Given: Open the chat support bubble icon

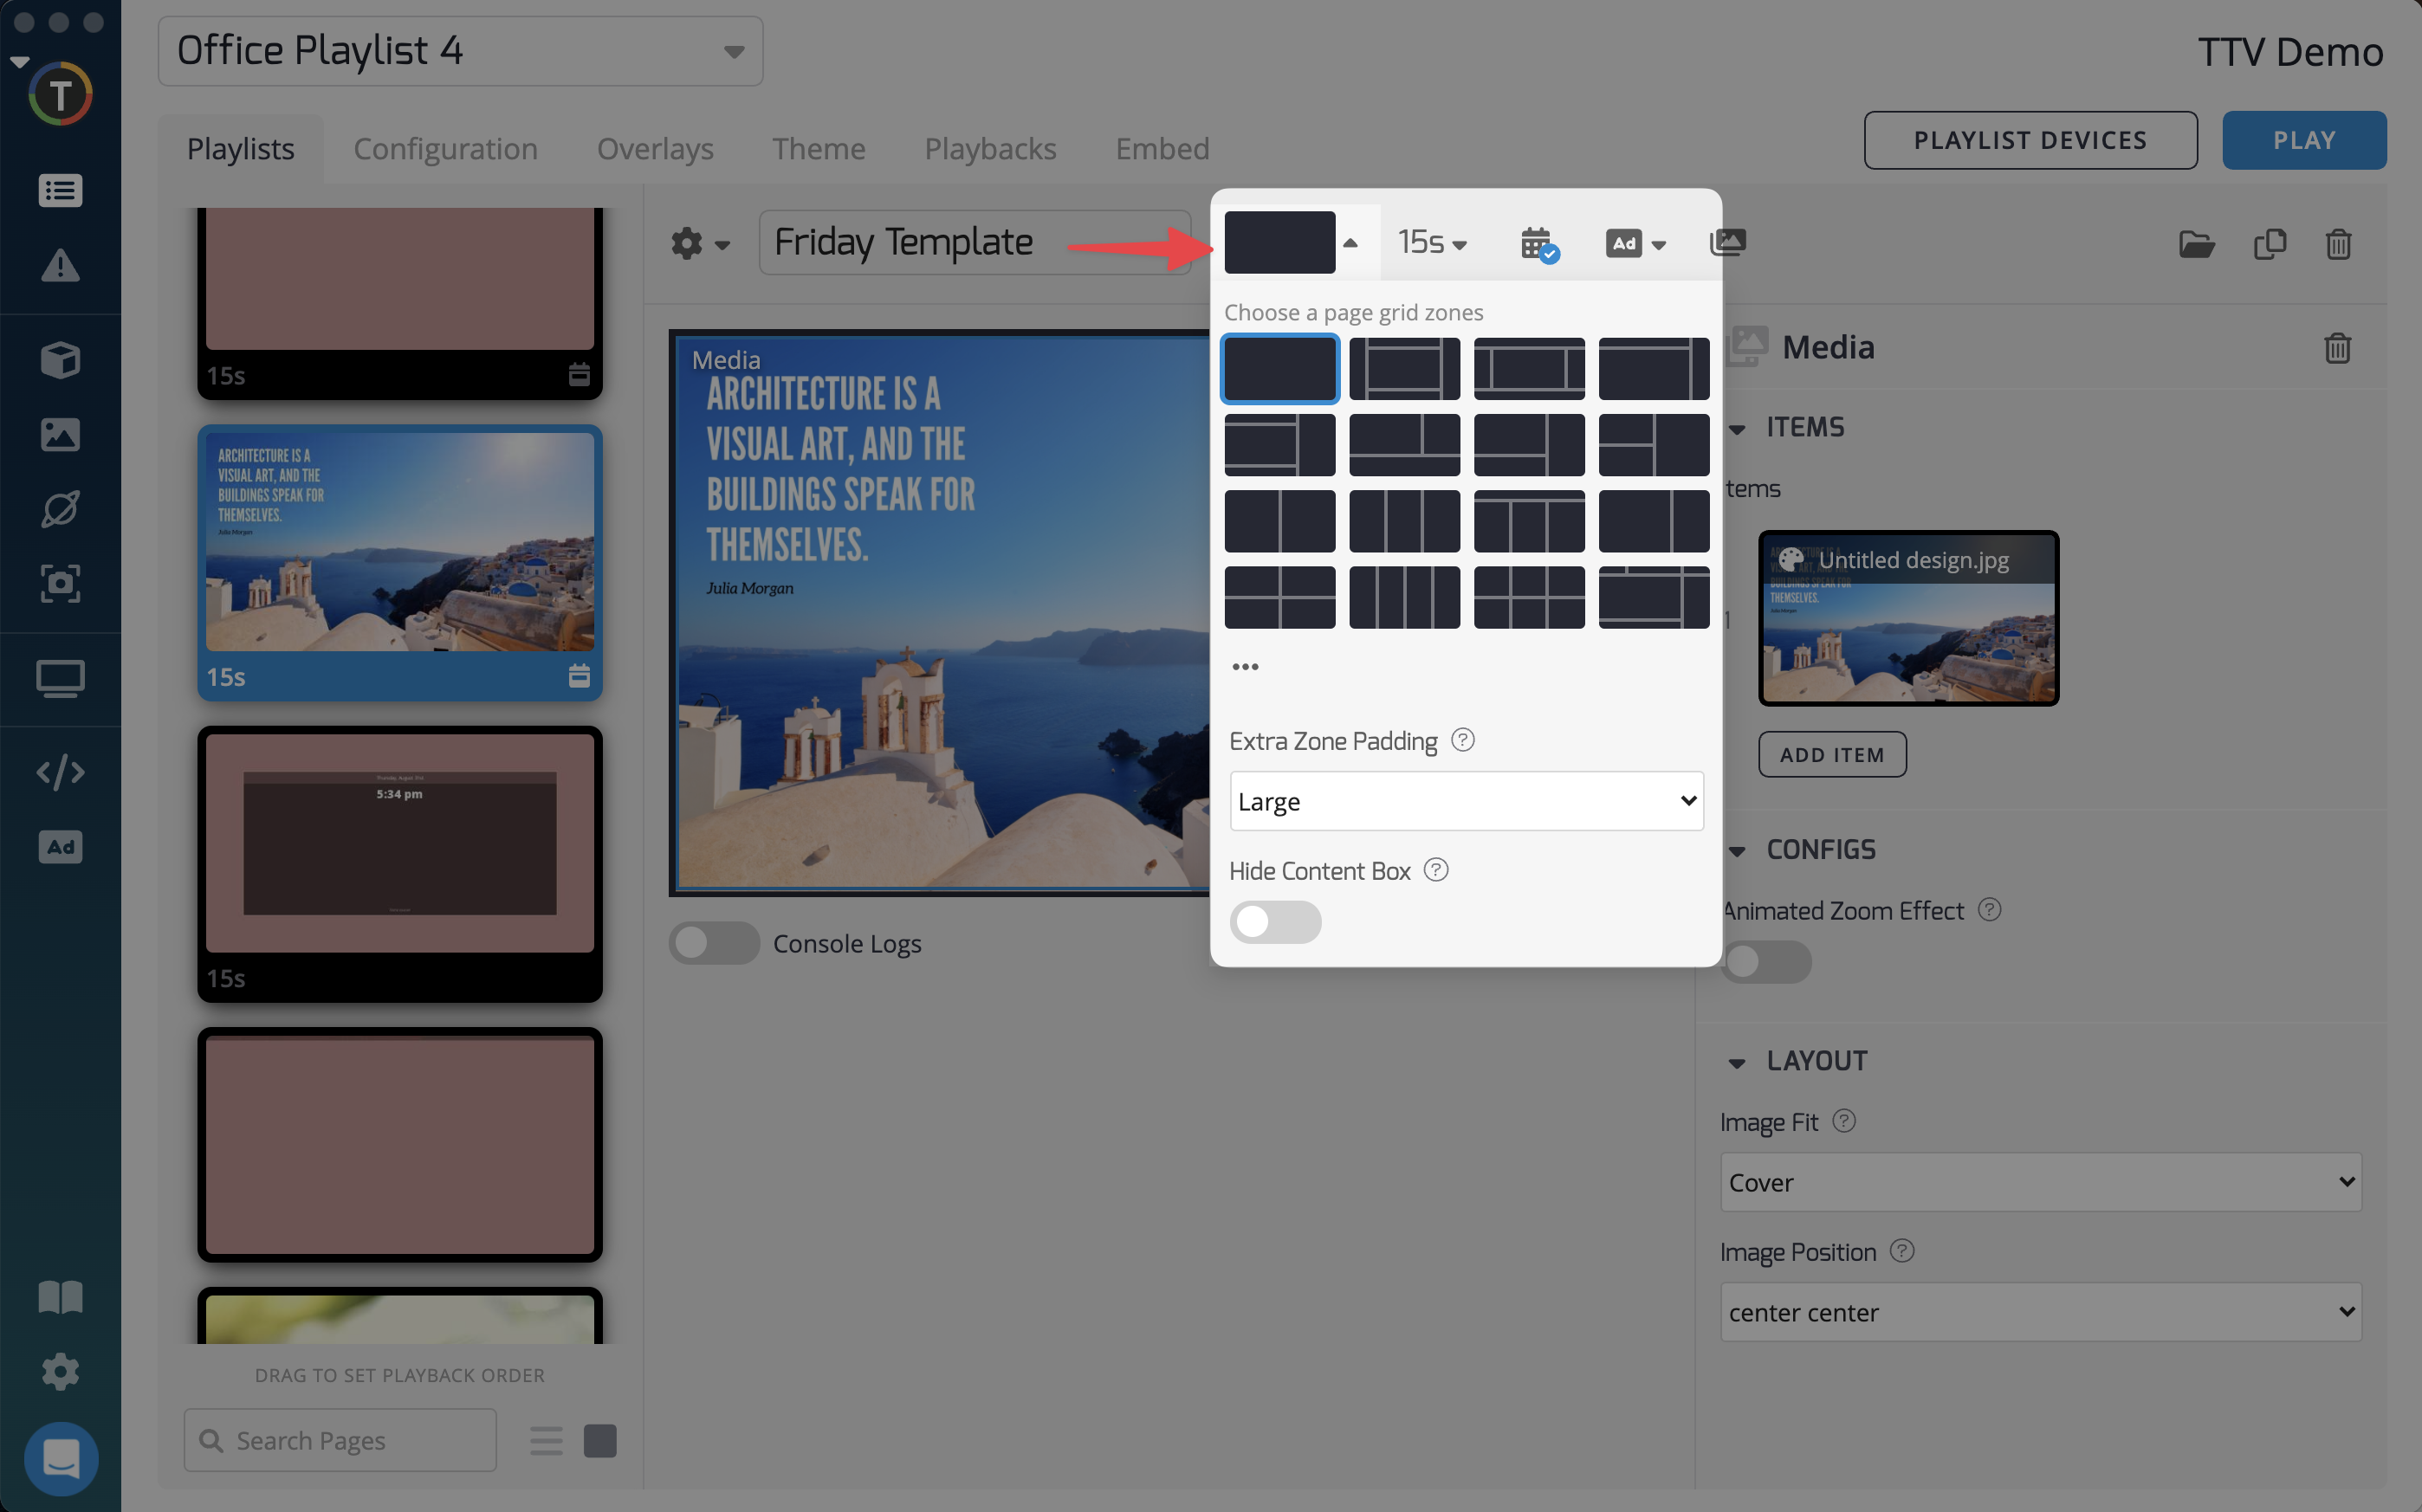Looking at the screenshot, I should point(60,1458).
